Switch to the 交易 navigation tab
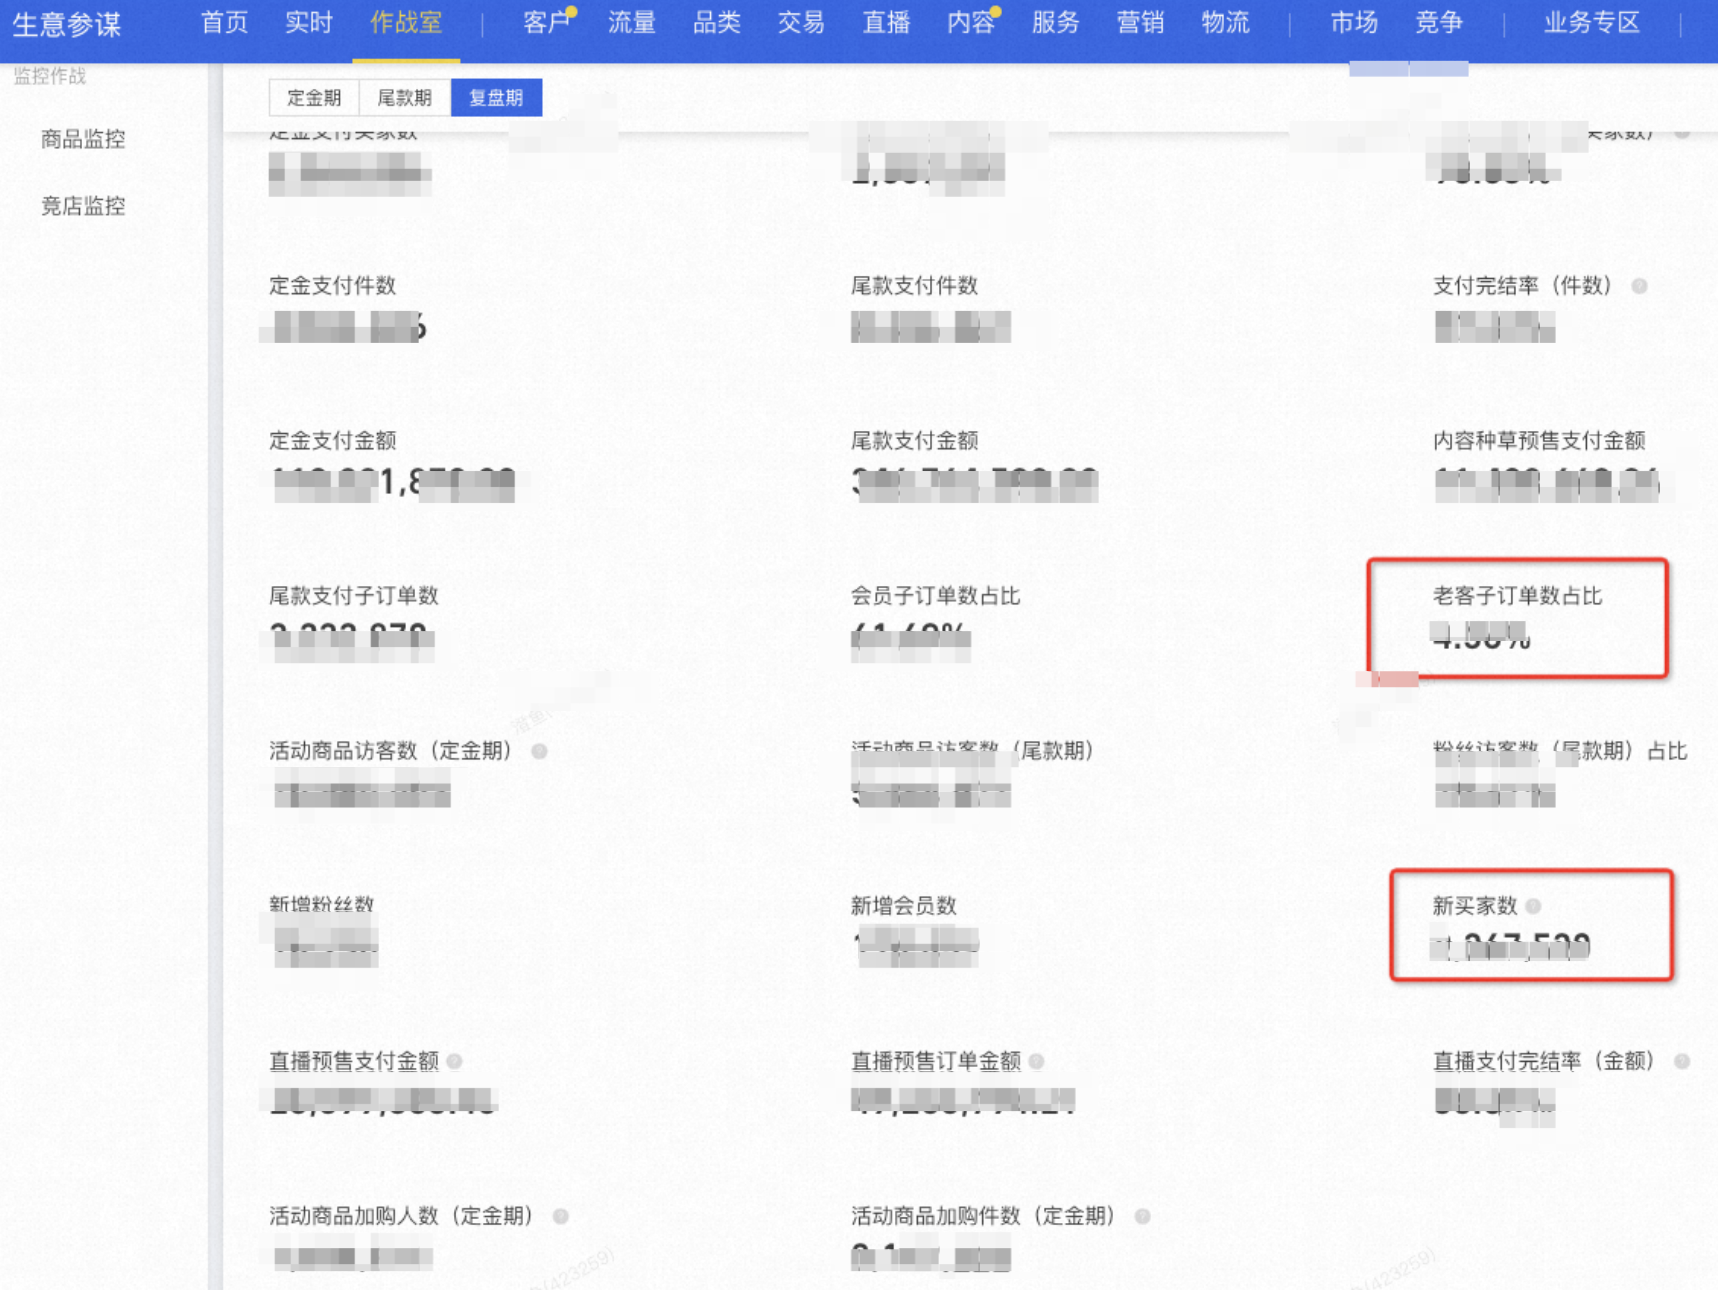 pos(801,22)
